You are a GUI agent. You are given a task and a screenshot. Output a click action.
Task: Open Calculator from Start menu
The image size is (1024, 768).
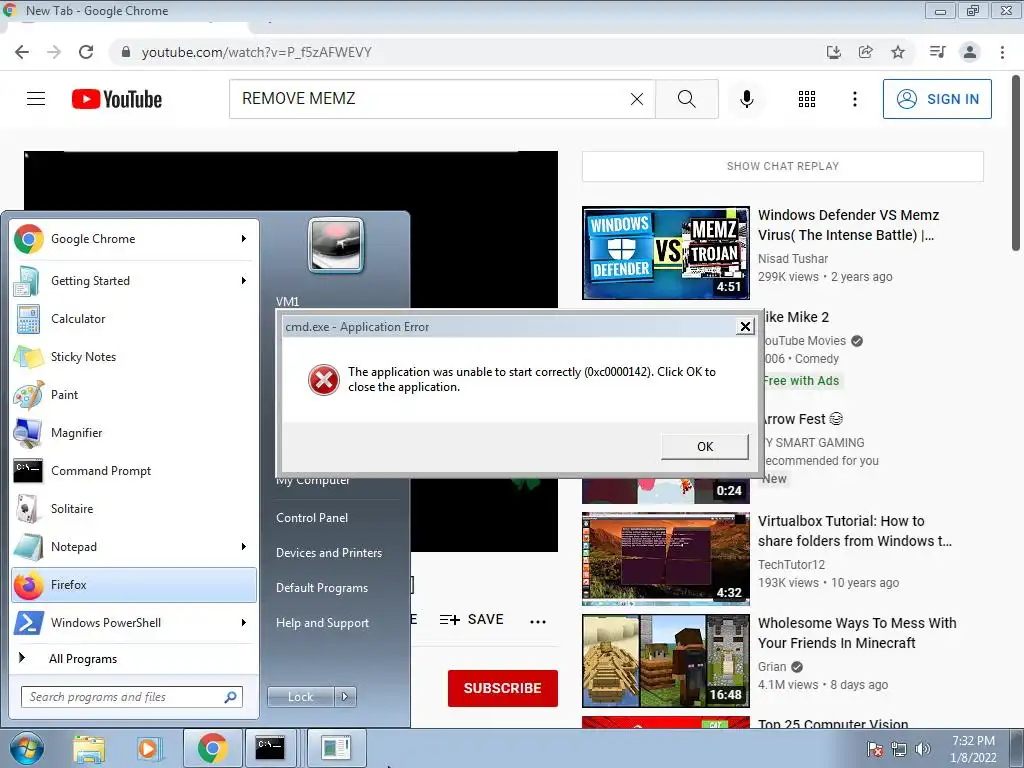[134, 319]
